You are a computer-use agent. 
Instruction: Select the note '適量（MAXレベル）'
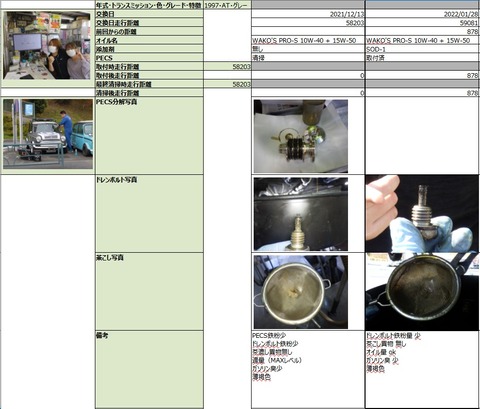click(277, 360)
